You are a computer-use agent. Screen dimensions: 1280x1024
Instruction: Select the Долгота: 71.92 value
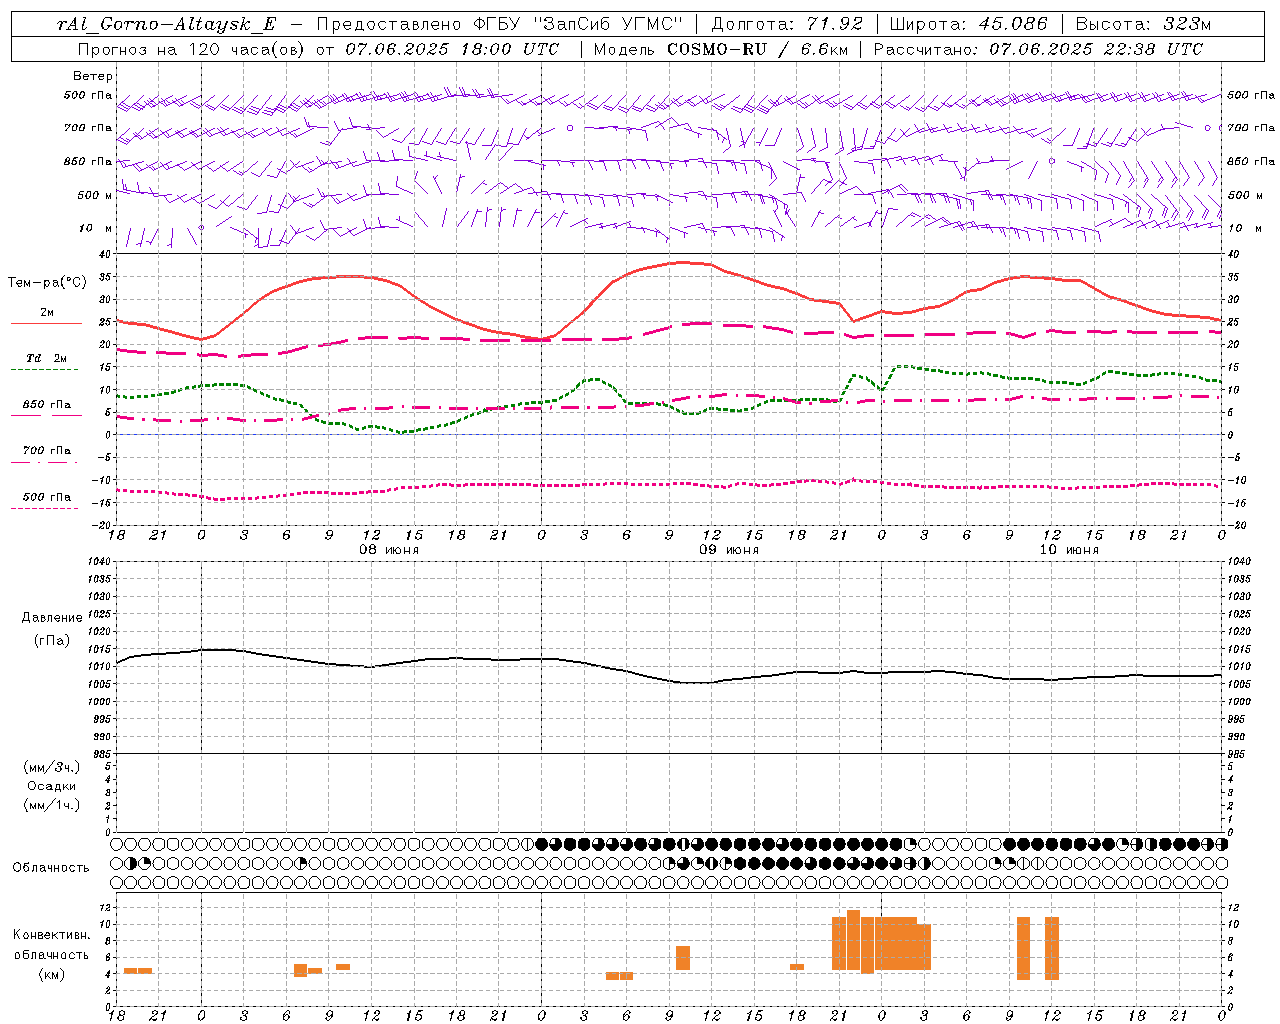tap(787, 25)
